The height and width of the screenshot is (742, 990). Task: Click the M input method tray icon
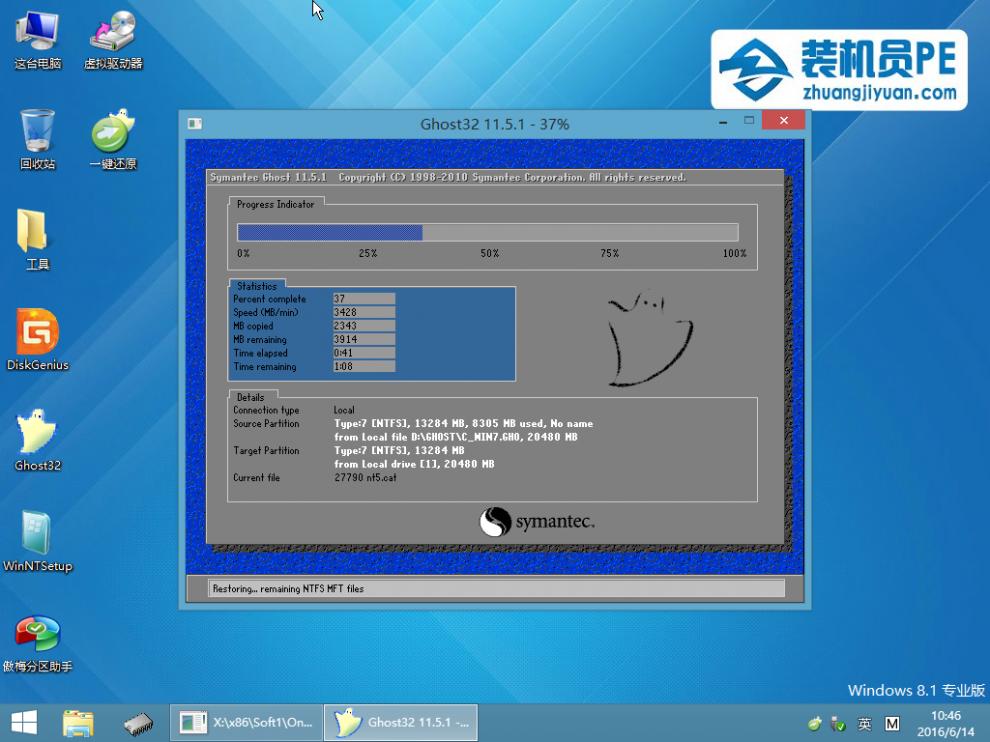coord(891,723)
